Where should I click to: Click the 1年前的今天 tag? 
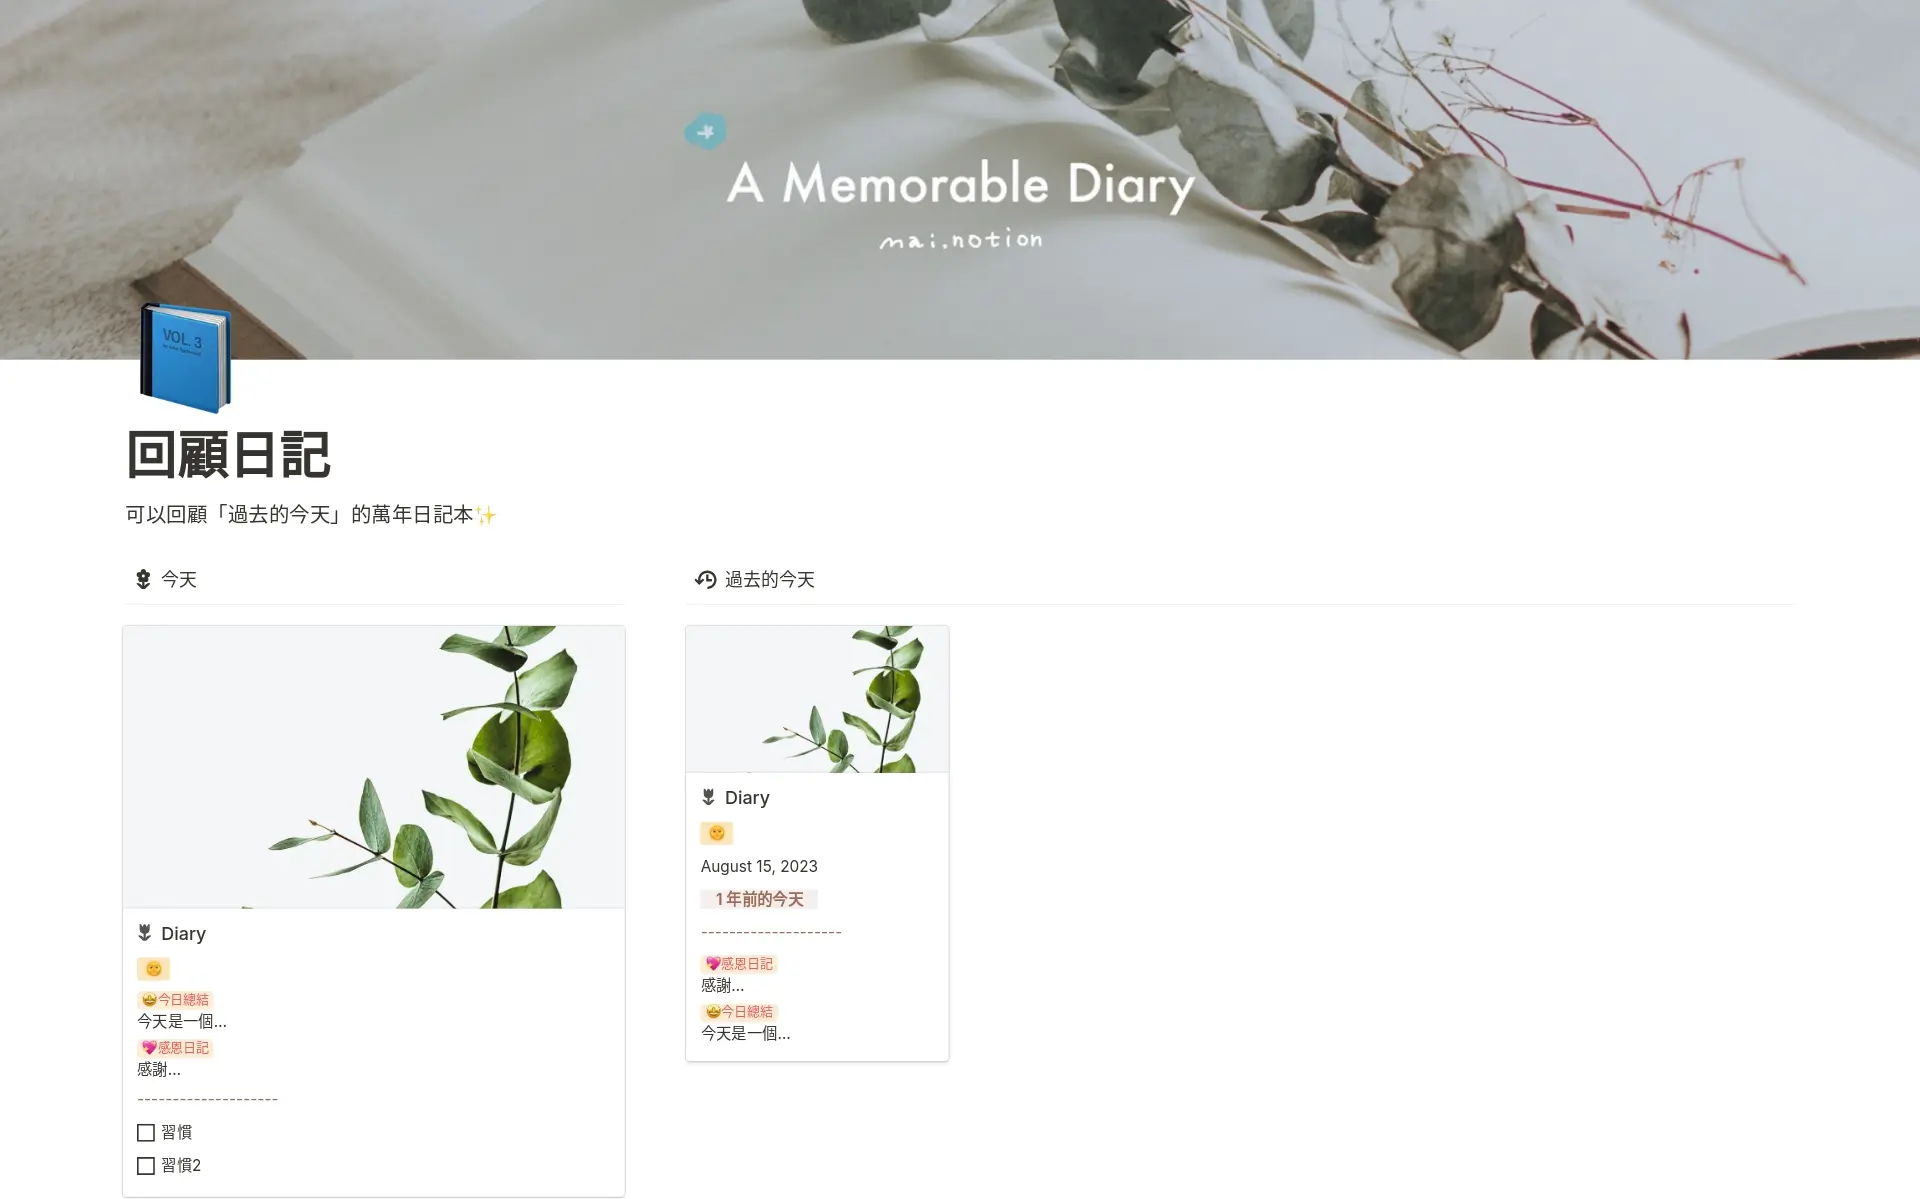click(x=759, y=899)
